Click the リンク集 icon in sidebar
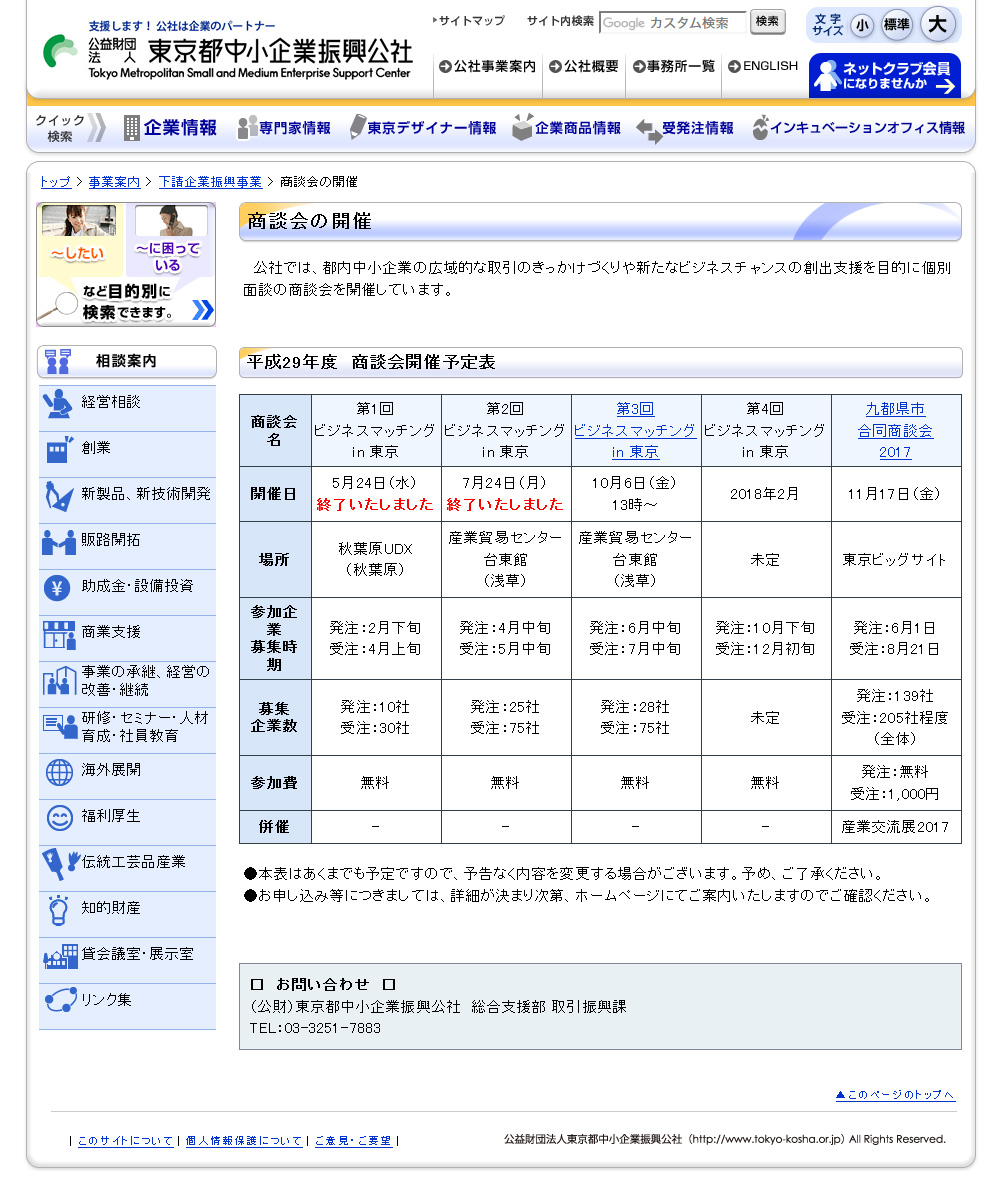Viewport: 1000px width, 1185px height. (59, 1000)
